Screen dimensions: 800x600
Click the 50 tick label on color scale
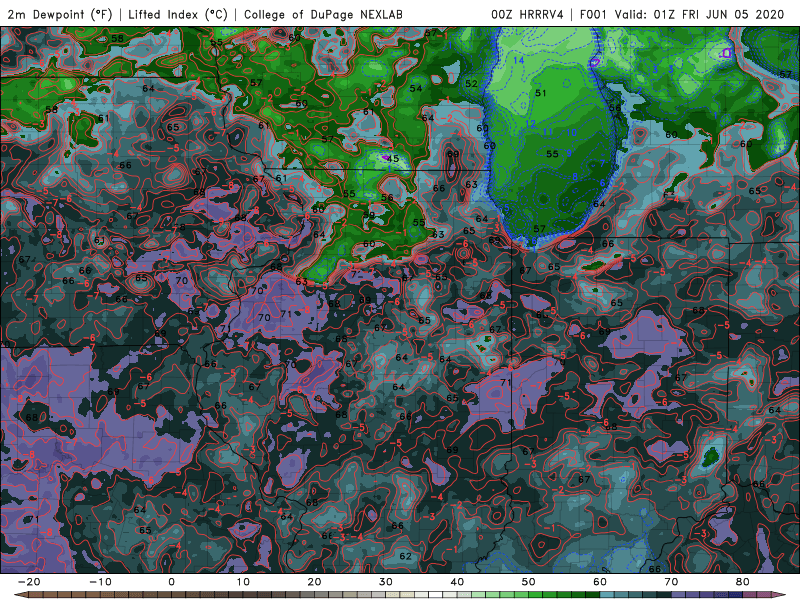(x=529, y=582)
